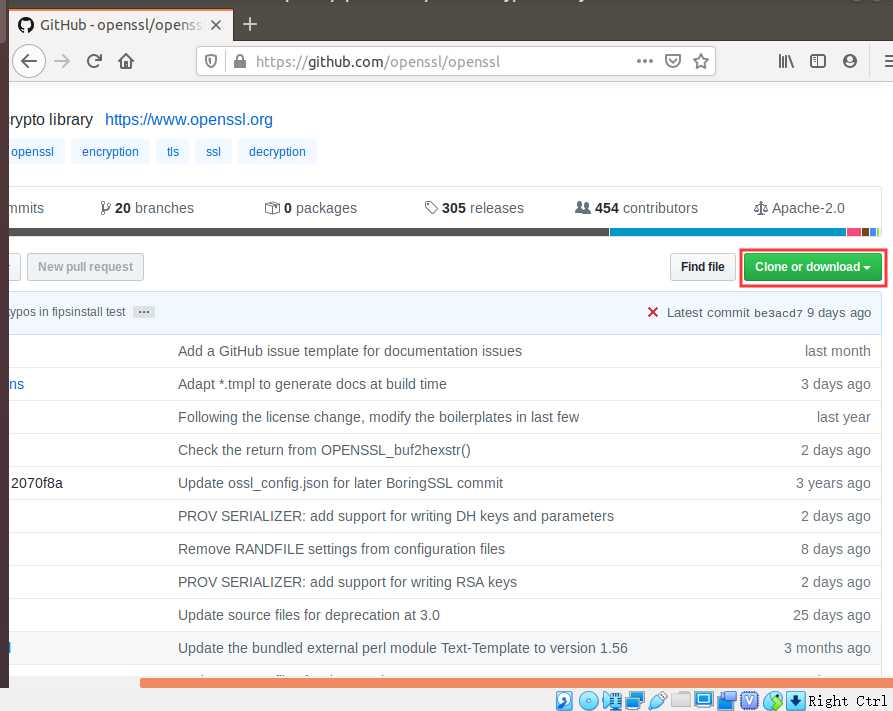893x711 pixels.
Task: Click VirtualBox mouse integration status icon
Action: tap(773, 700)
